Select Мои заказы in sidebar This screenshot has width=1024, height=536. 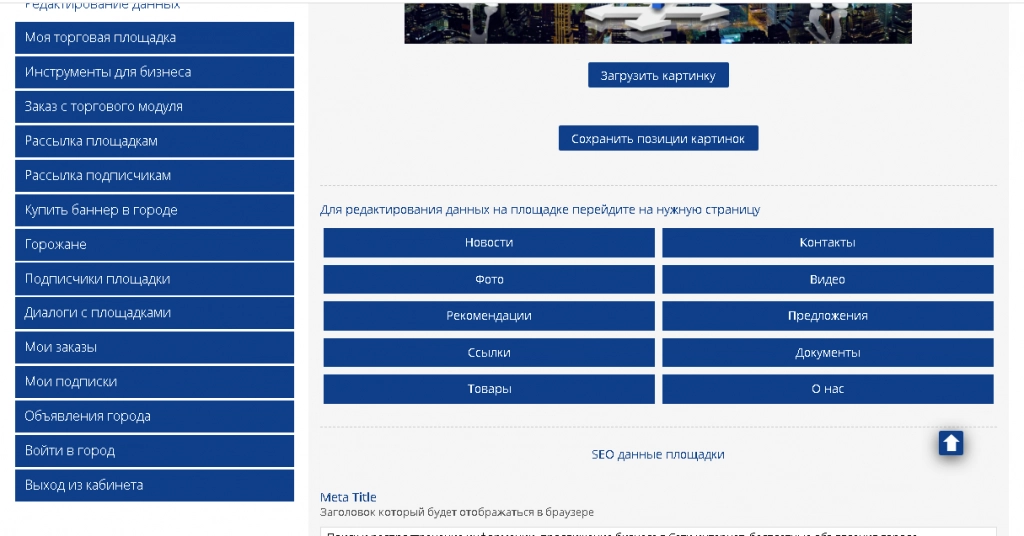pyautogui.click(x=154, y=348)
